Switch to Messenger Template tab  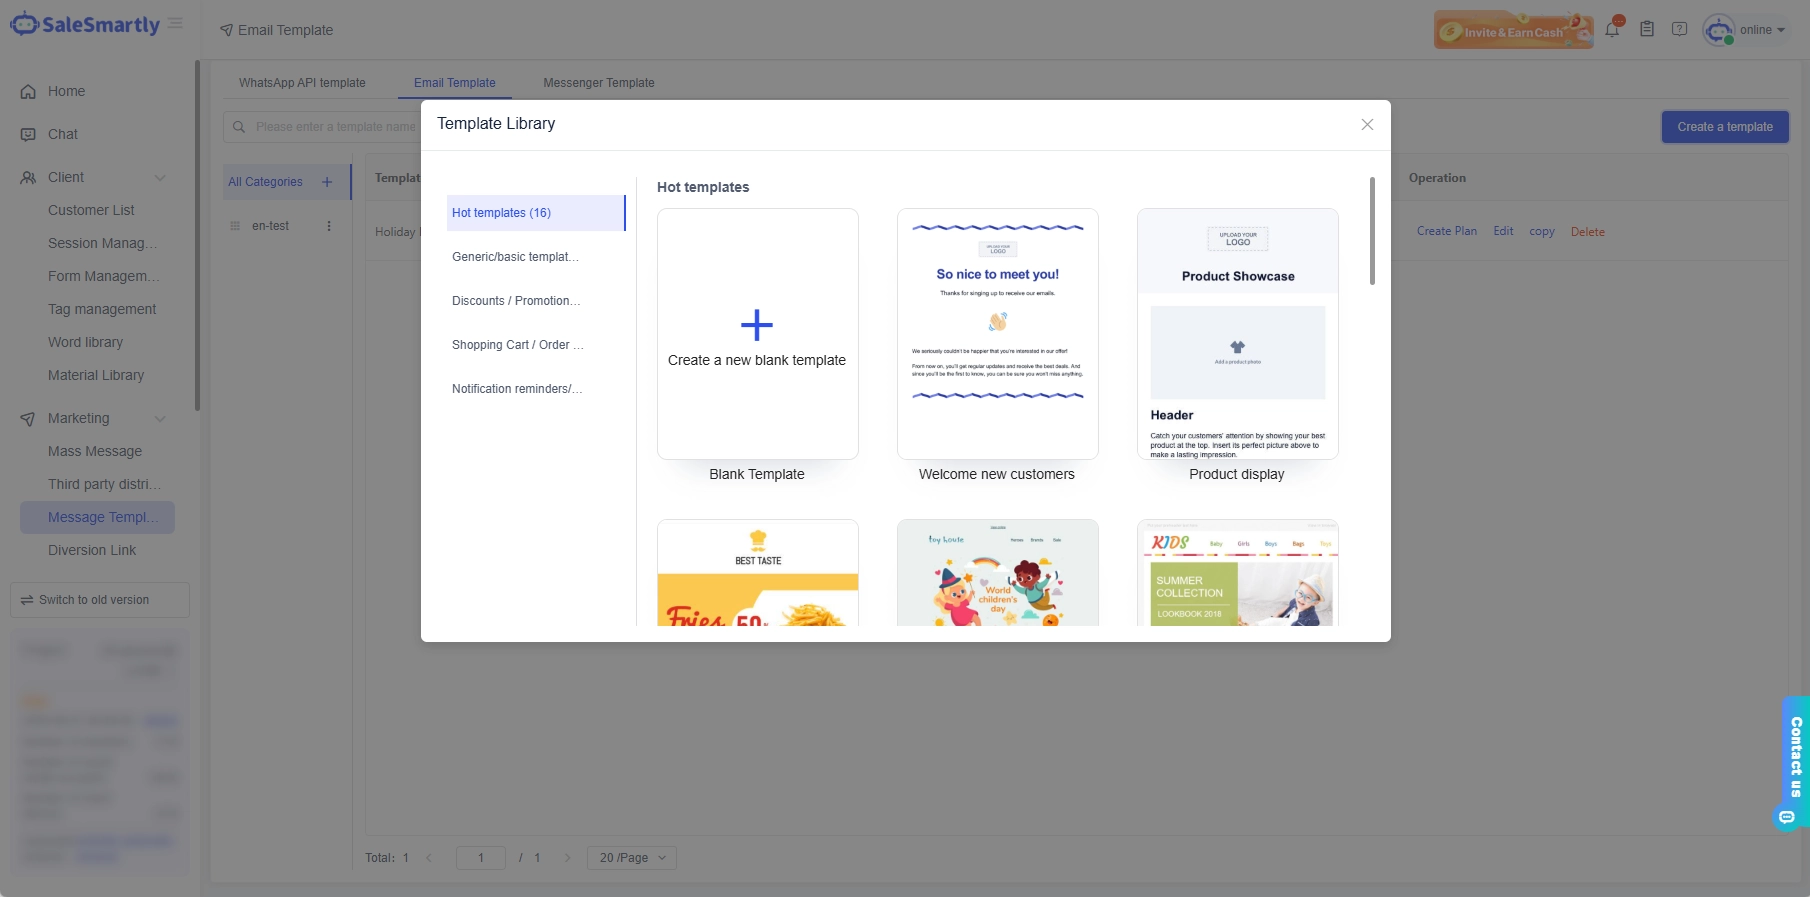pyautogui.click(x=599, y=83)
